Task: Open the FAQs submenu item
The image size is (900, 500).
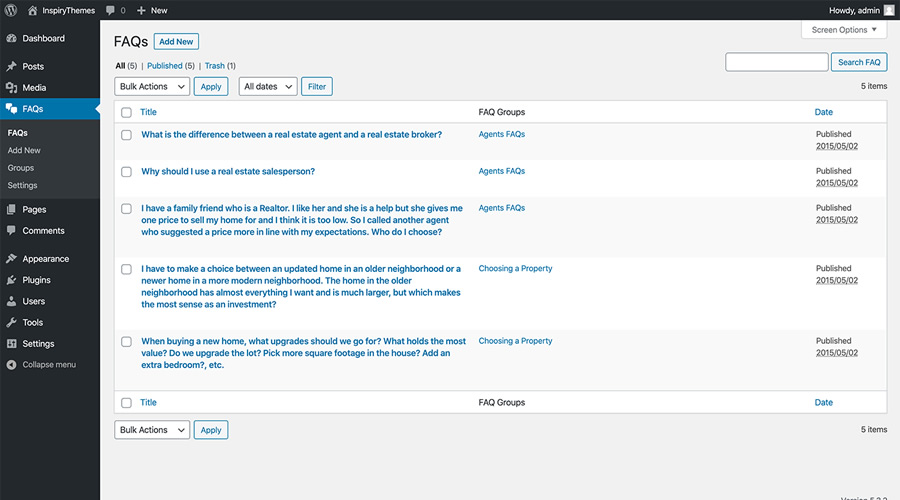Action: (18, 133)
